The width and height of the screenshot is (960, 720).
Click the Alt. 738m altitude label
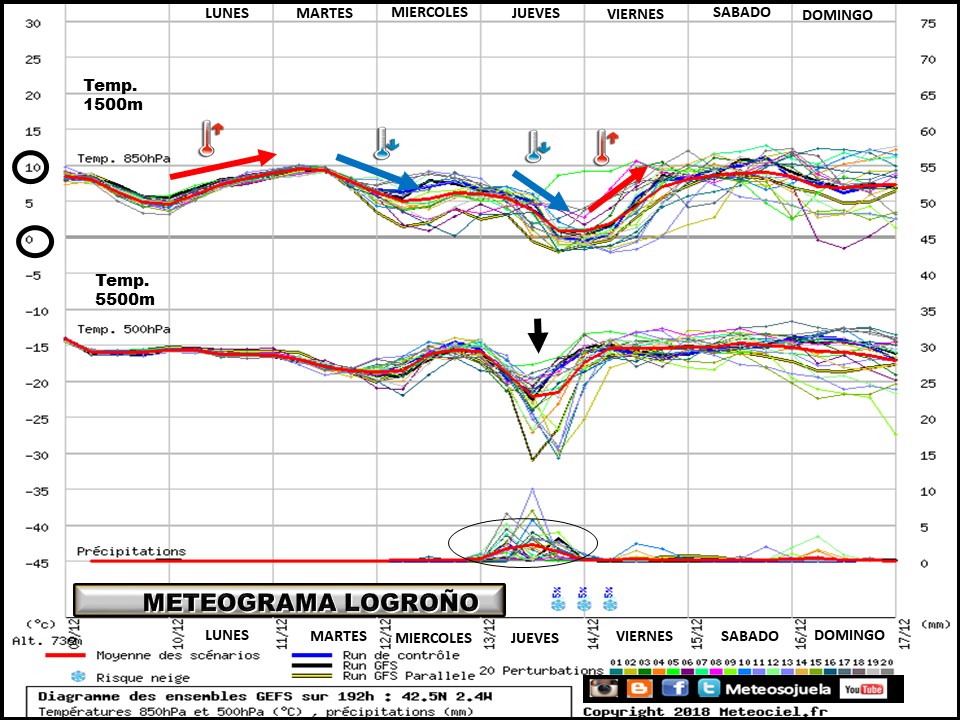pos(47,641)
